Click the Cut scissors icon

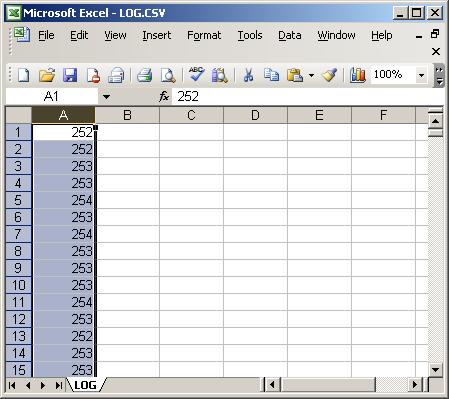click(248, 75)
